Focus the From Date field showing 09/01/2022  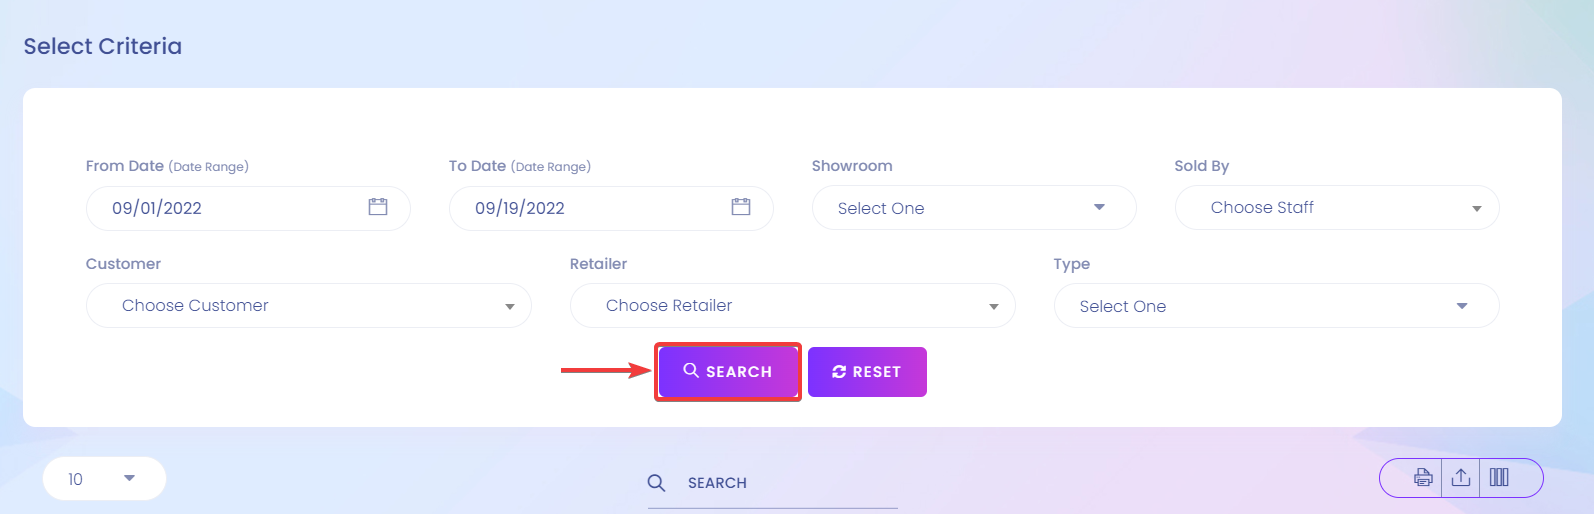coord(248,208)
